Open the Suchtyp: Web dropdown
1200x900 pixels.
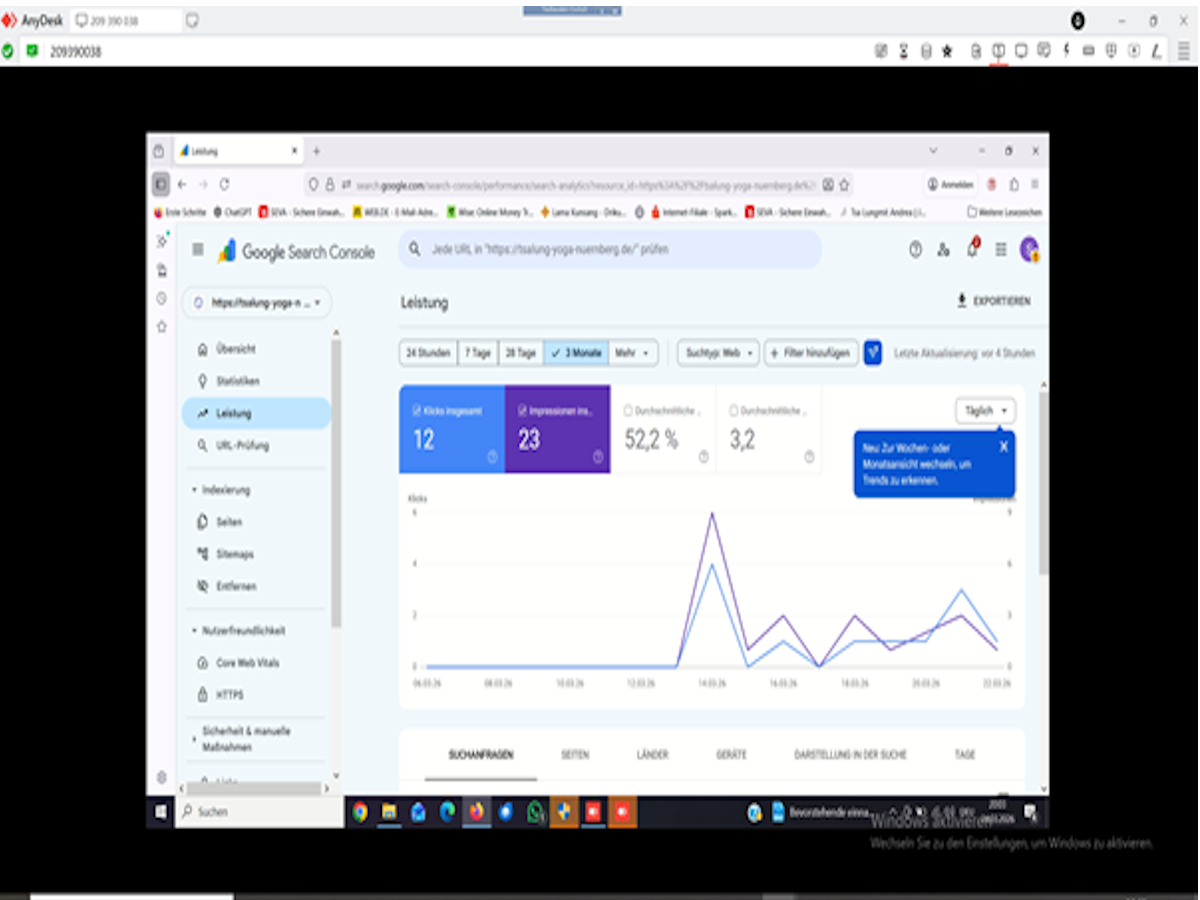[717, 353]
